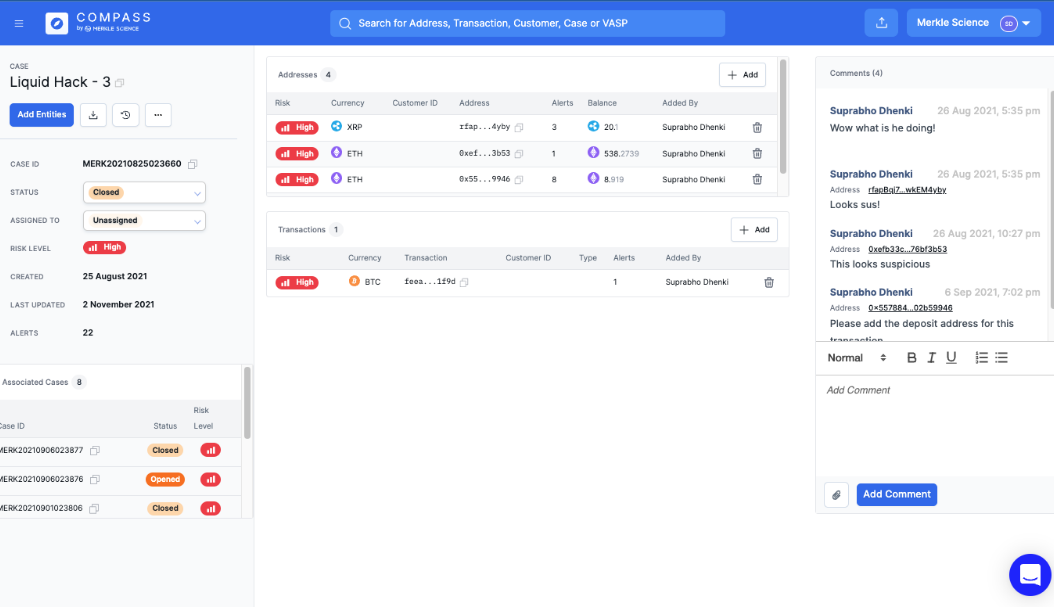
Task: Toggle underline formatting in comment editor
Action: pyautogui.click(x=951, y=358)
